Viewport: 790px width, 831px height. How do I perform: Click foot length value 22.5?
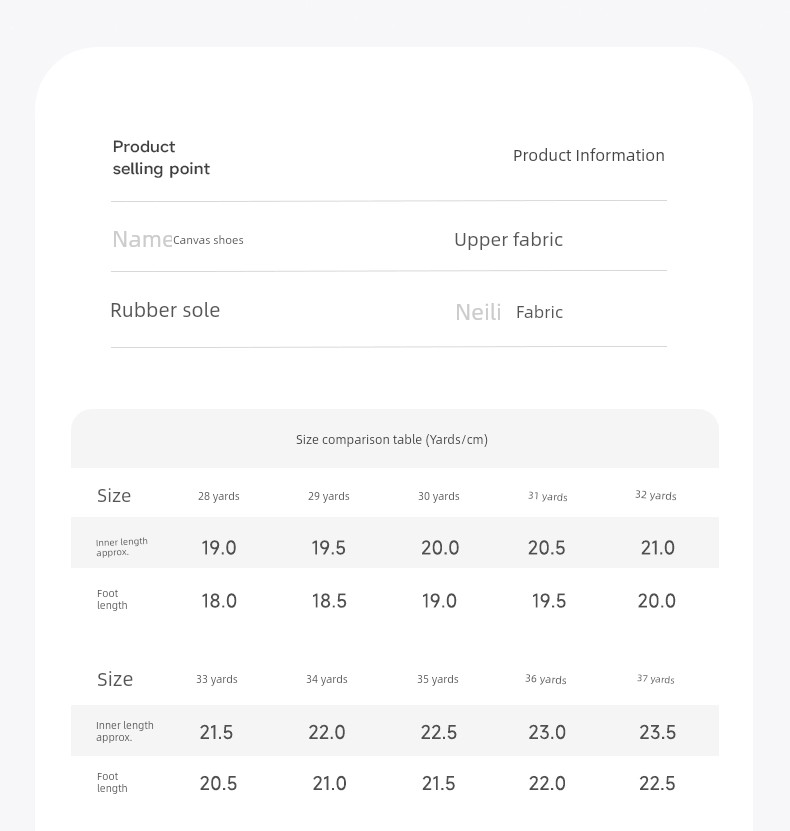click(657, 783)
